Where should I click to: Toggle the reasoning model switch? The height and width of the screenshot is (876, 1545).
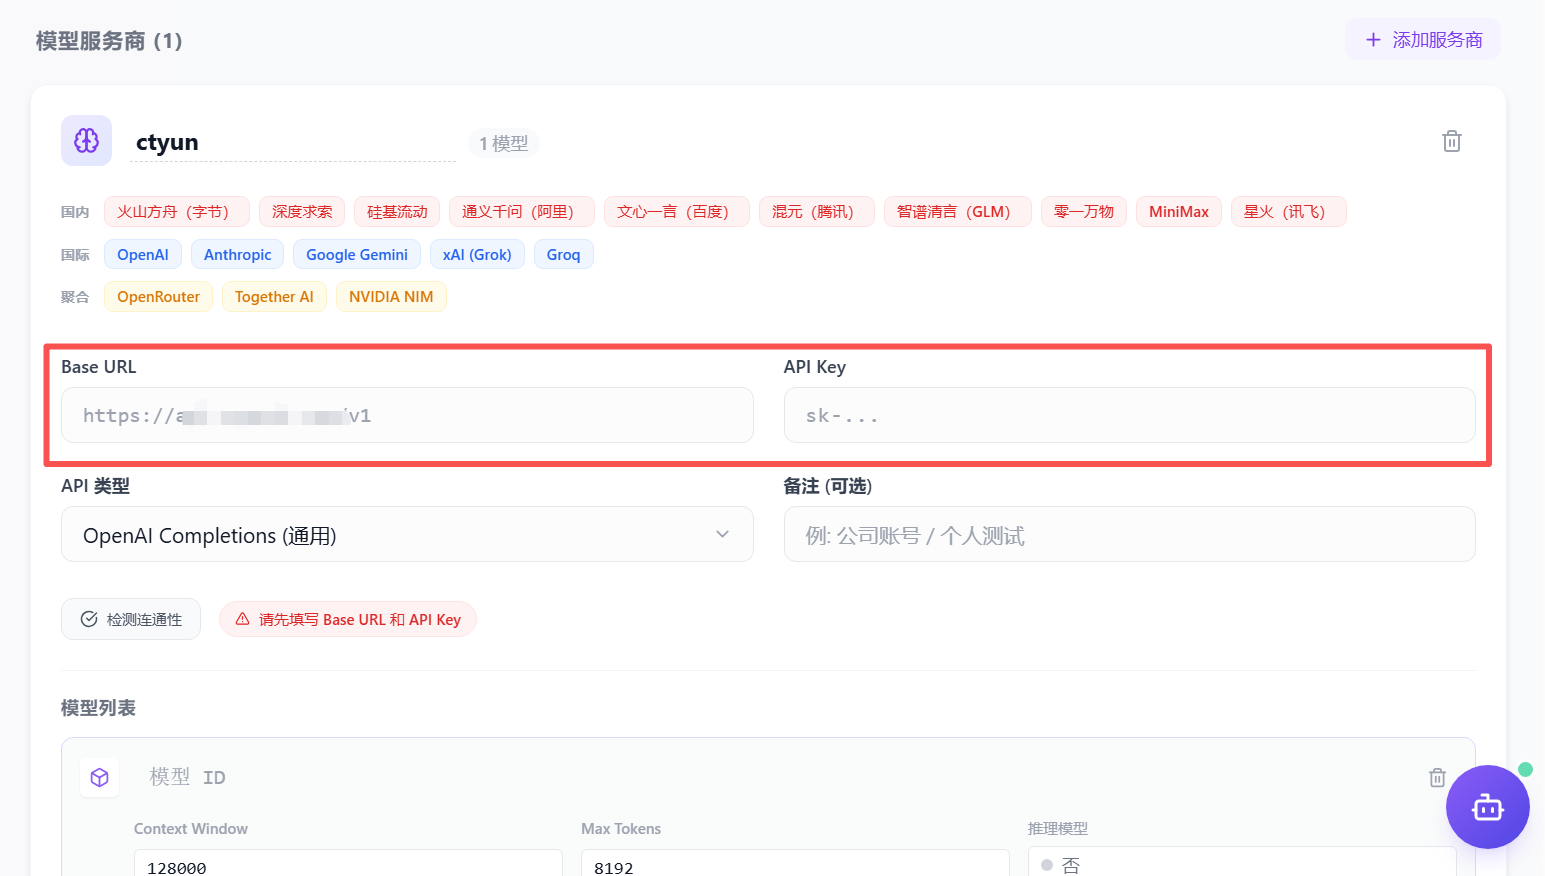[1047, 865]
